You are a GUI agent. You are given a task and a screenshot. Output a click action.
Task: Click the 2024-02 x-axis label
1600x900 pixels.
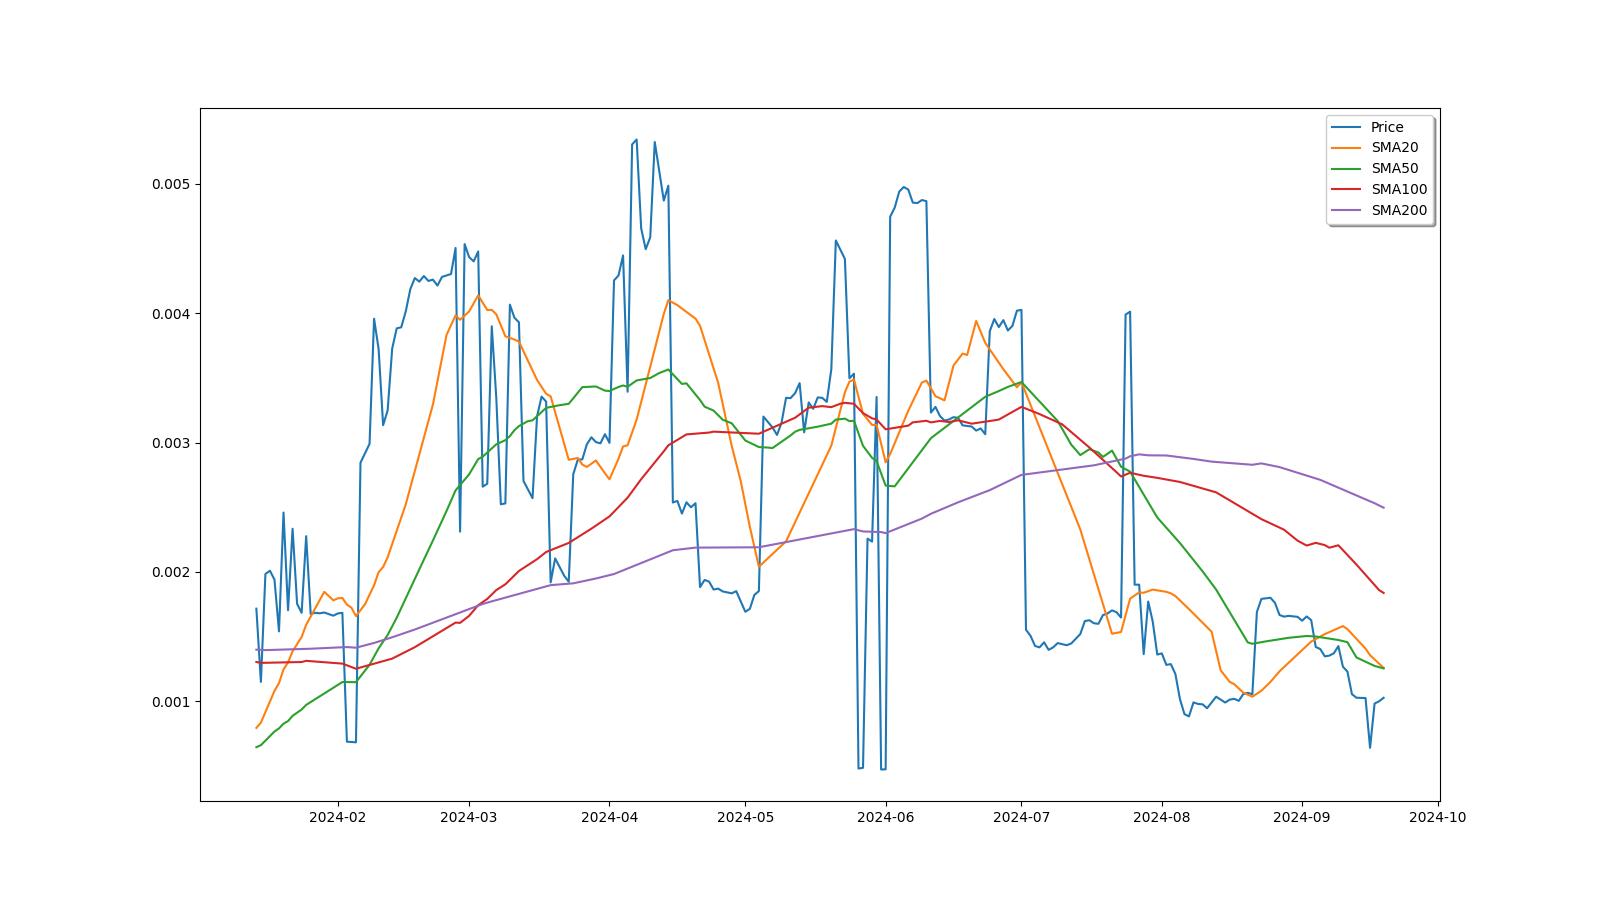pos(338,817)
